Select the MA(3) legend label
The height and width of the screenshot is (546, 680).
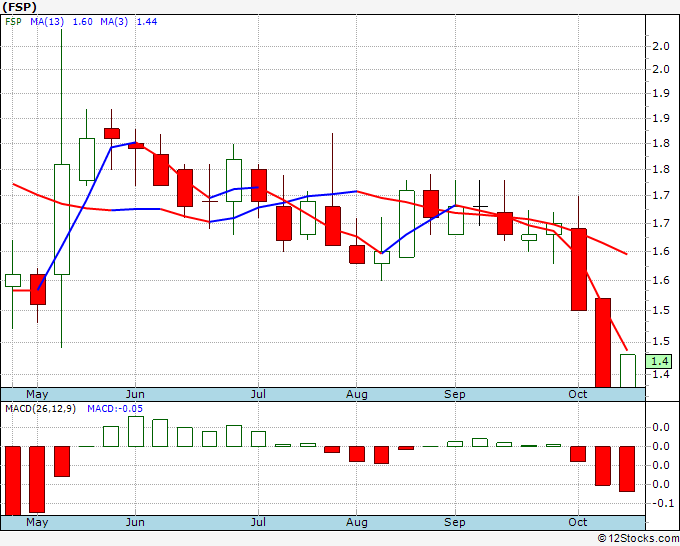pos(115,21)
